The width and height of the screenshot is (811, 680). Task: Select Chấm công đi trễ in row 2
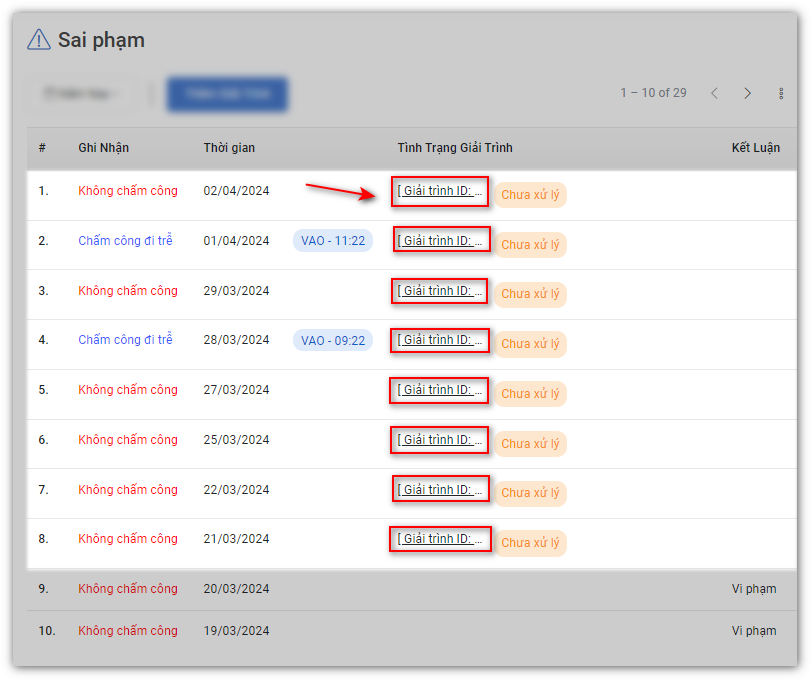(x=125, y=241)
